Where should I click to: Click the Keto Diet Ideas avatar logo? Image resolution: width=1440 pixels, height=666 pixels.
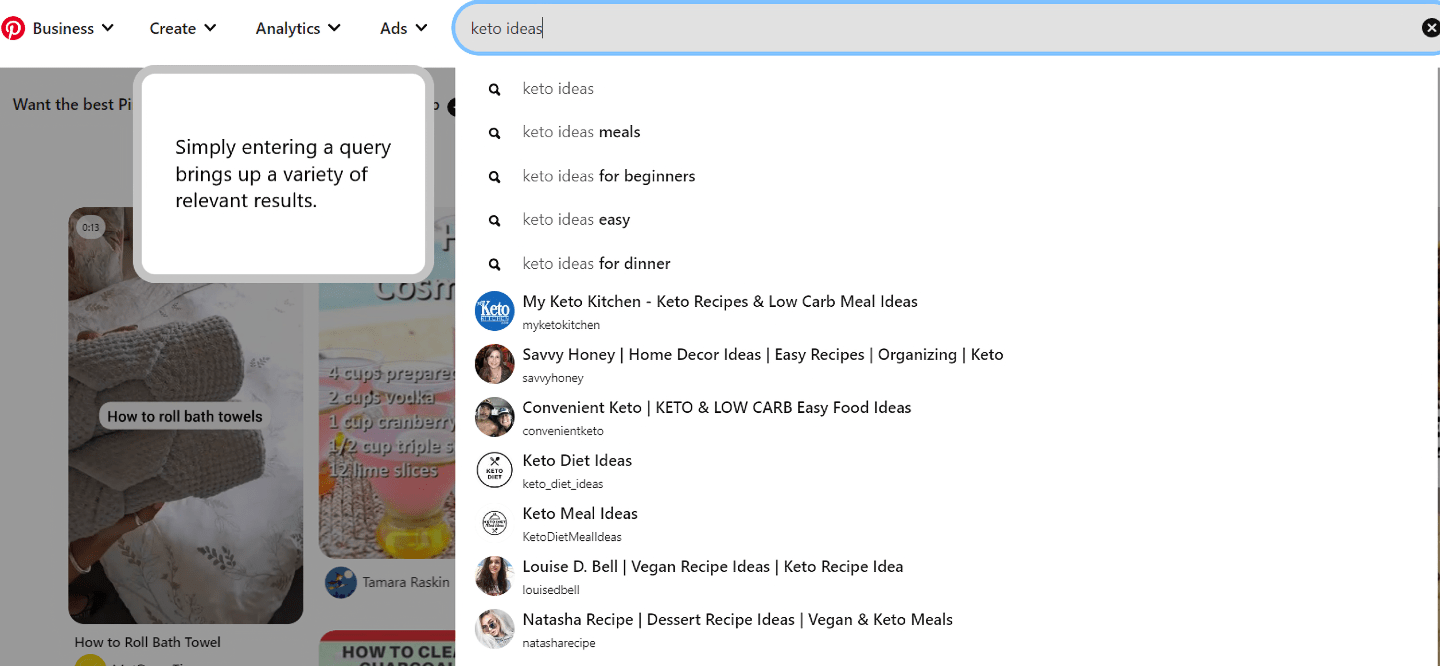[494, 470]
